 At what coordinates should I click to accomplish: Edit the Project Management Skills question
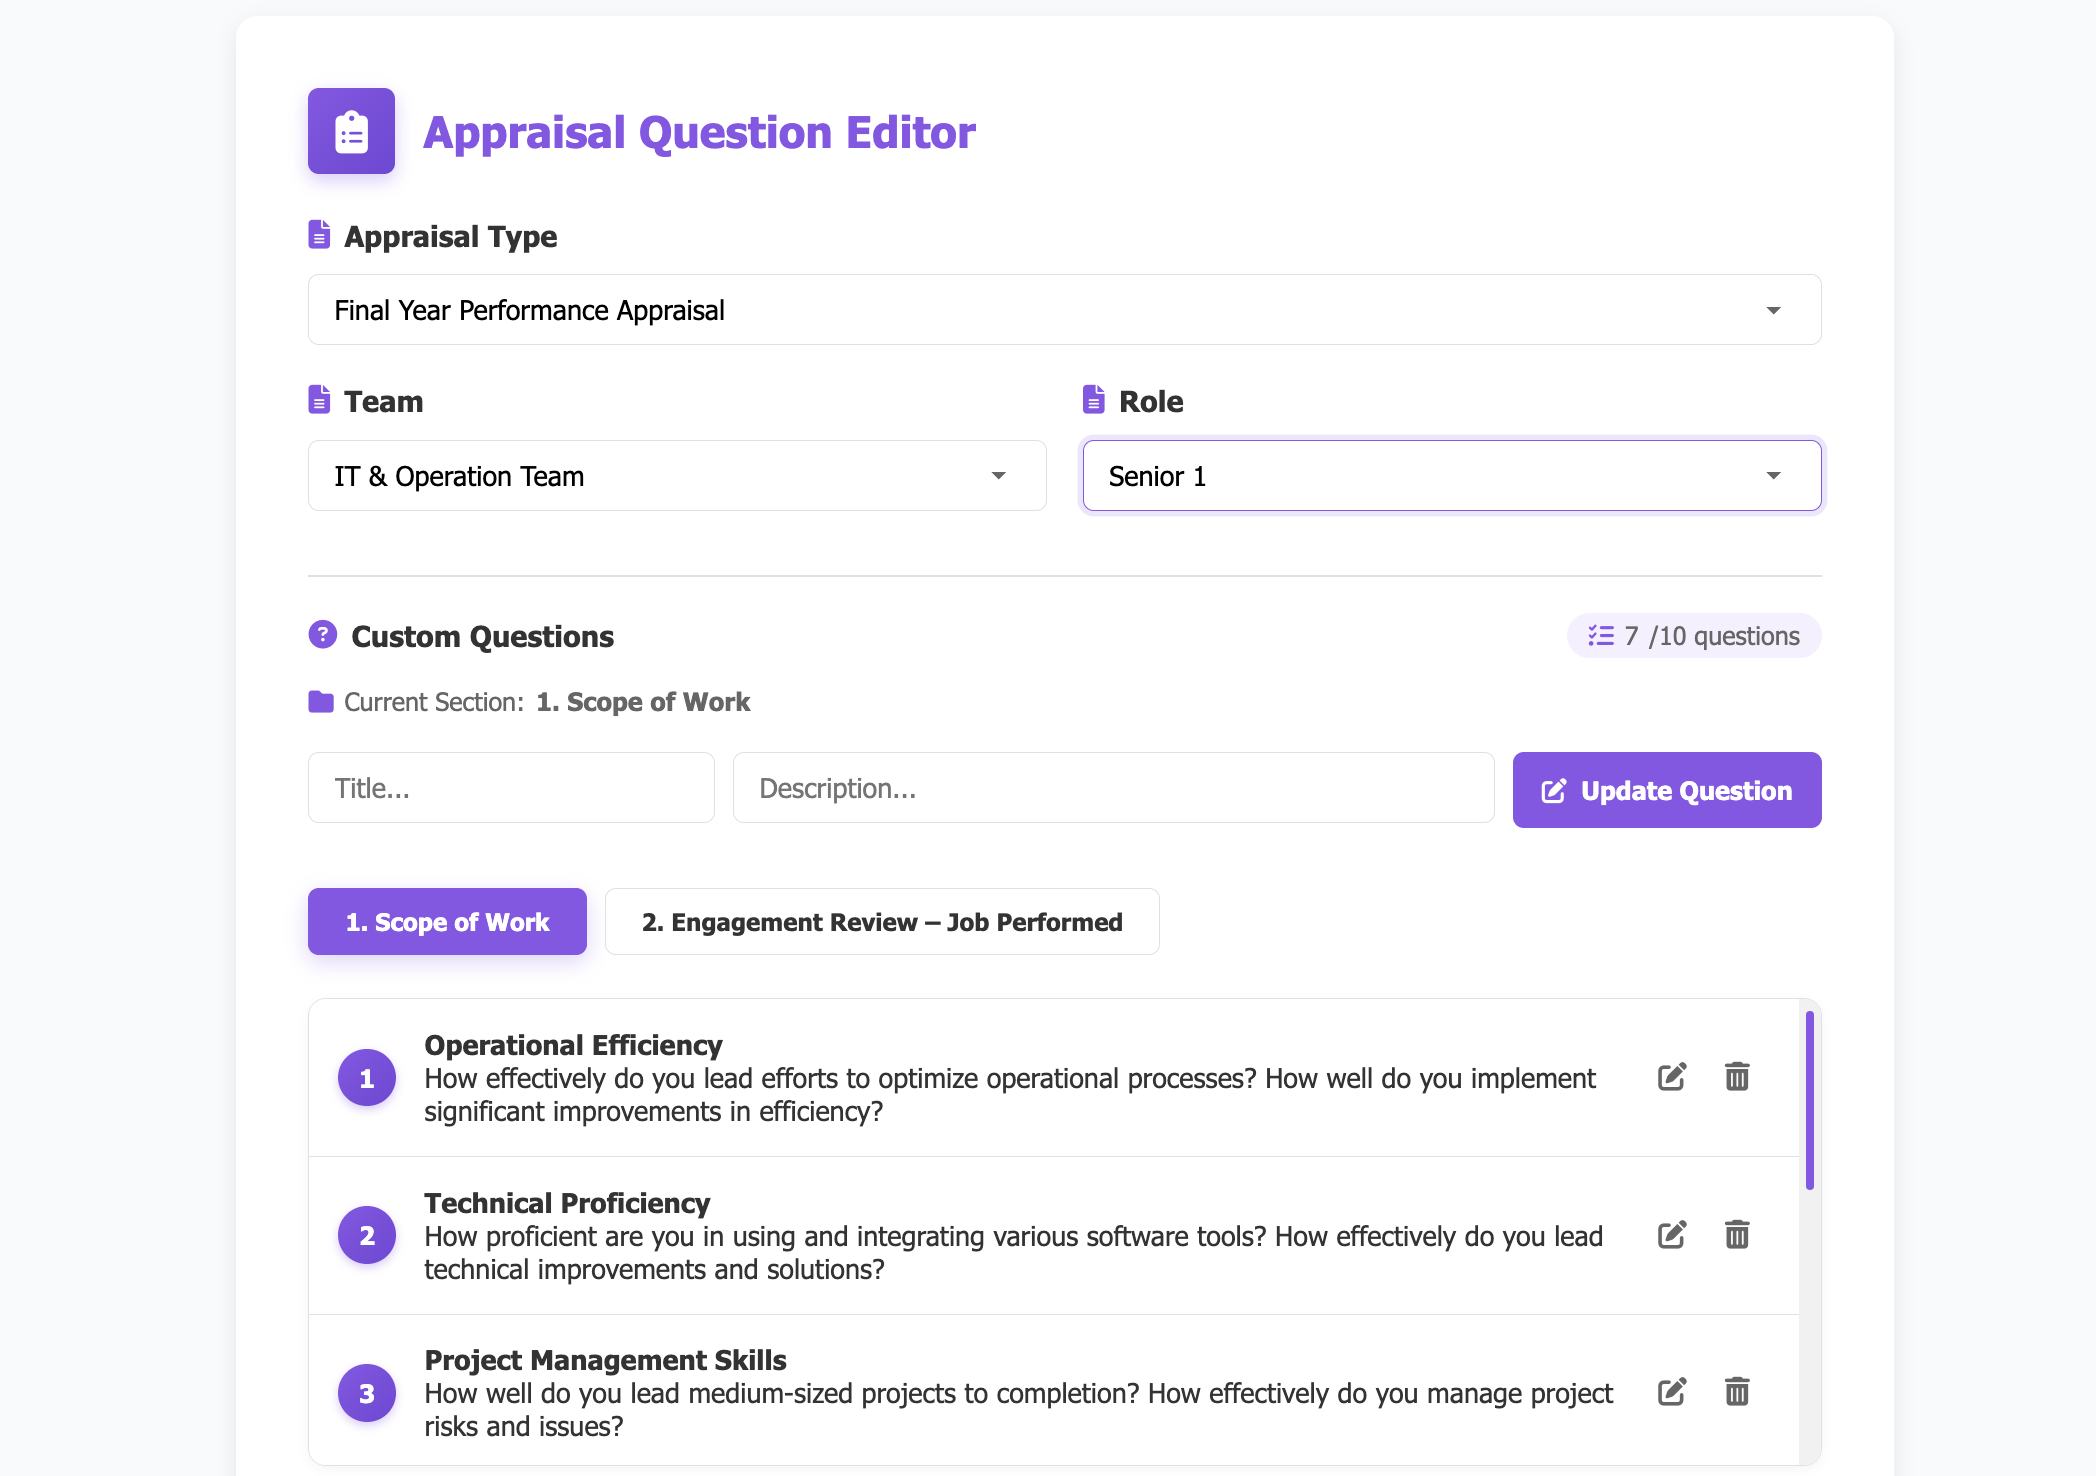pos(1672,1392)
